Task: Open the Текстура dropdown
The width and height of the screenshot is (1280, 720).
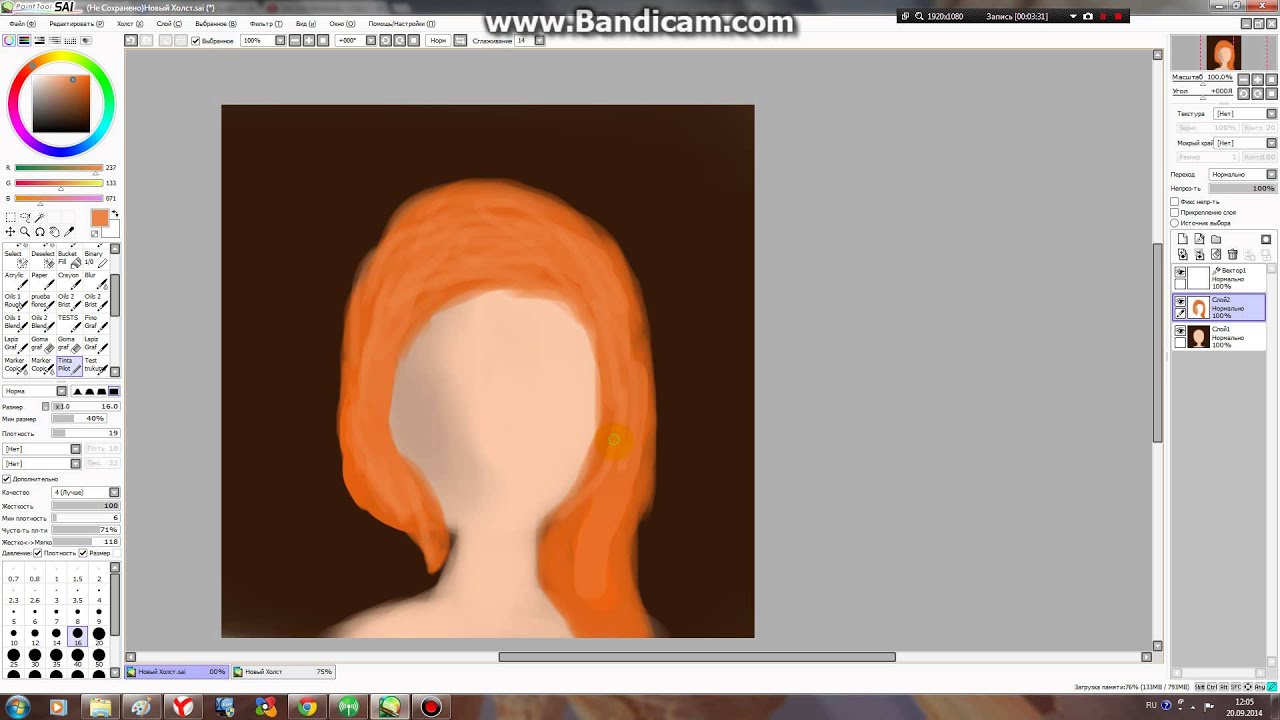Action: pos(1271,114)
